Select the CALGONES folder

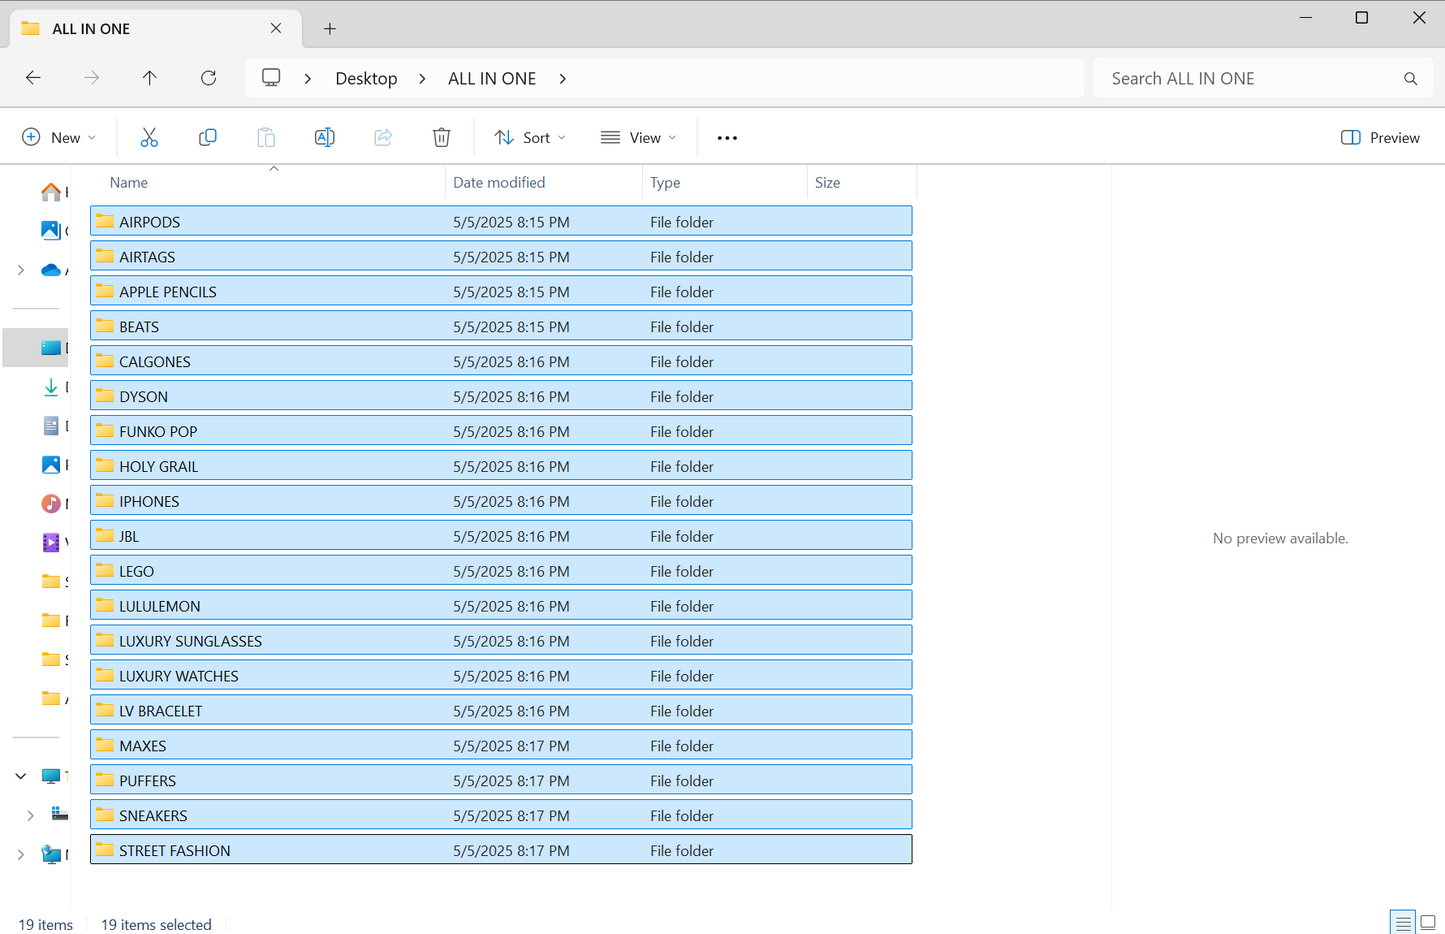point(501,361)
